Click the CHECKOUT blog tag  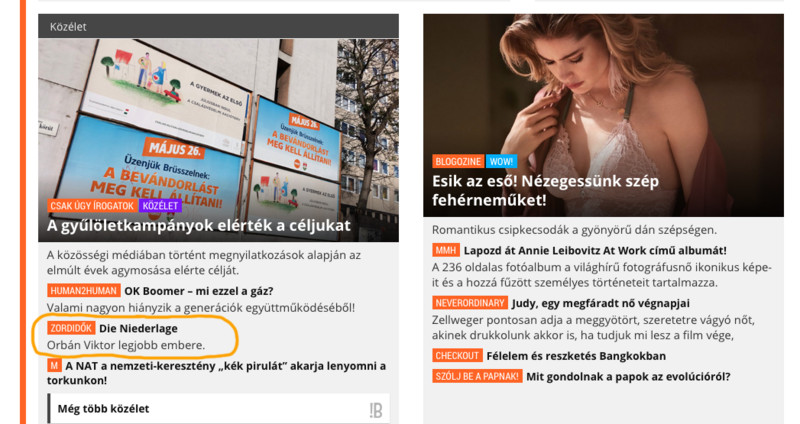click(x=457, y=356)
